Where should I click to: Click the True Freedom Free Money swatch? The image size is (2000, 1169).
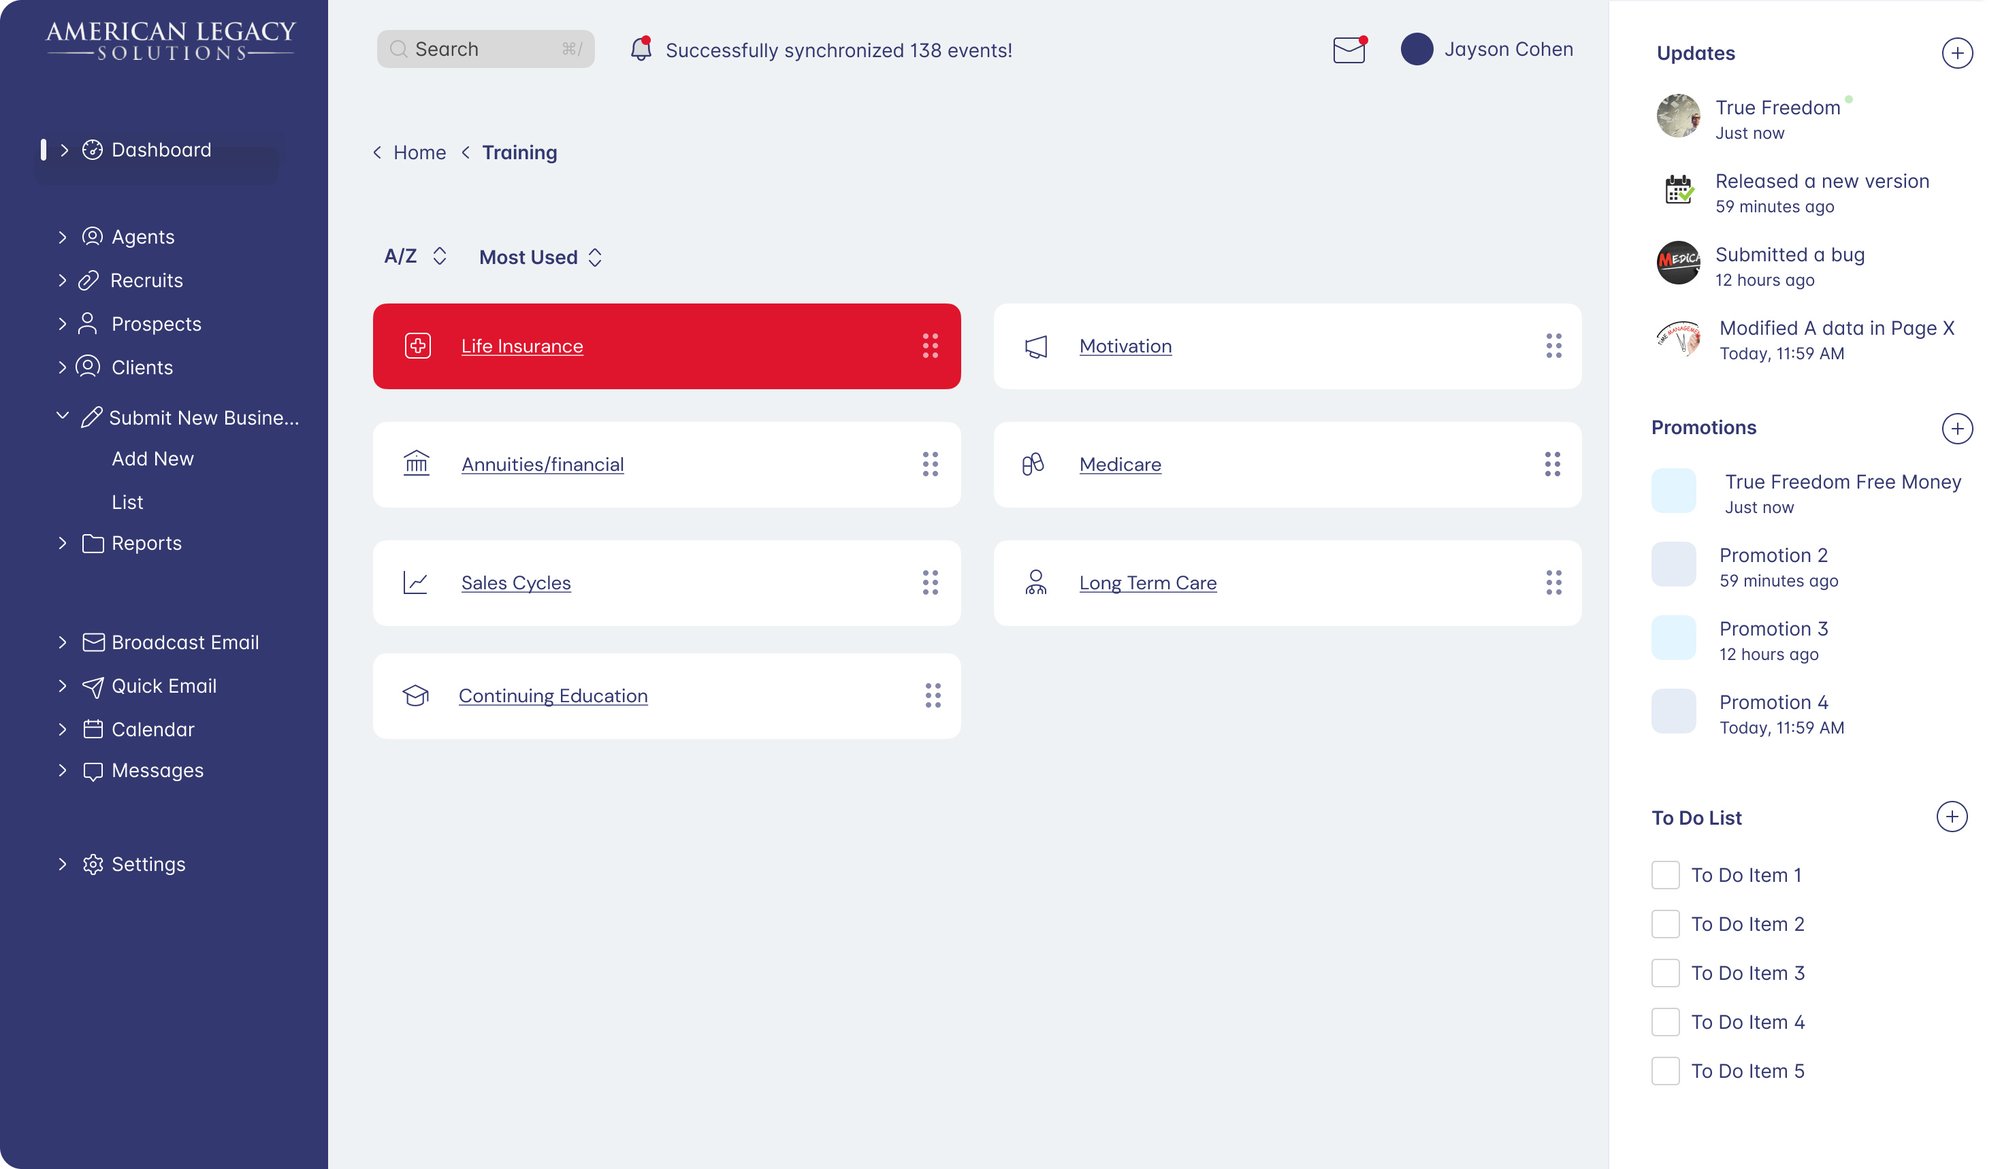click(x=1673, y=491)
